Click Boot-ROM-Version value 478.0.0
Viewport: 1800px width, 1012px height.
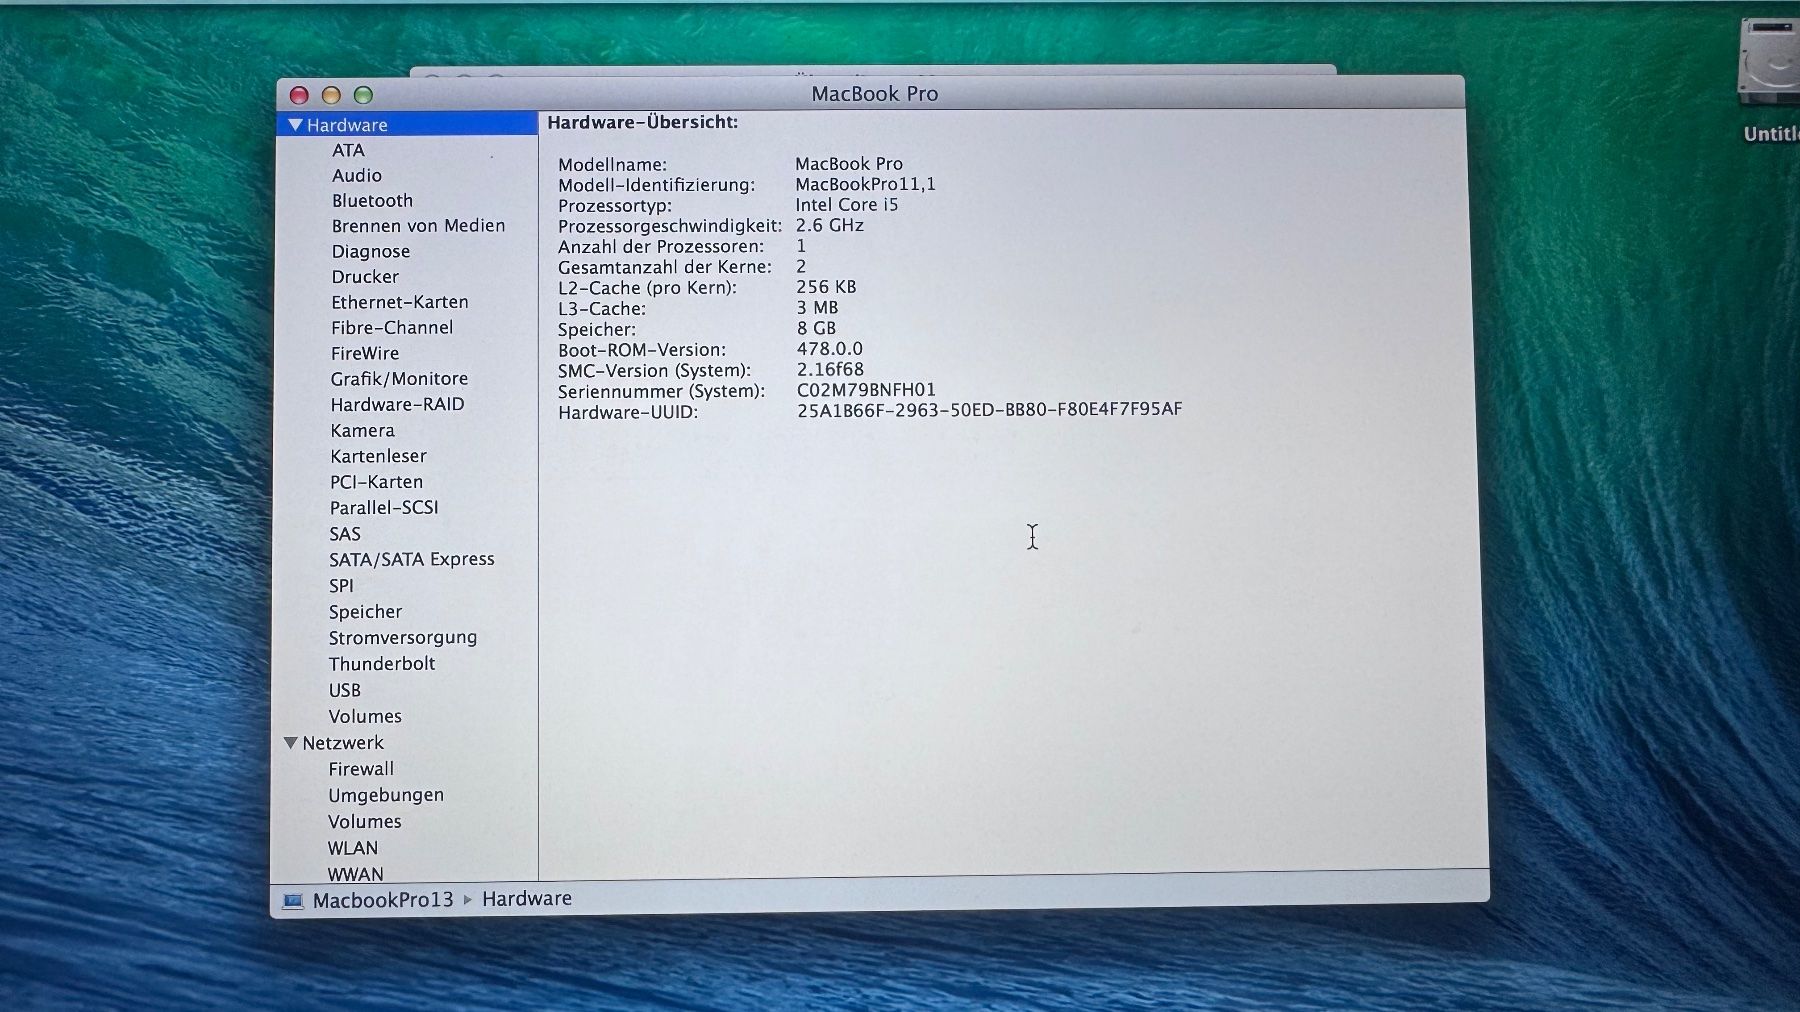pos(830,349)
